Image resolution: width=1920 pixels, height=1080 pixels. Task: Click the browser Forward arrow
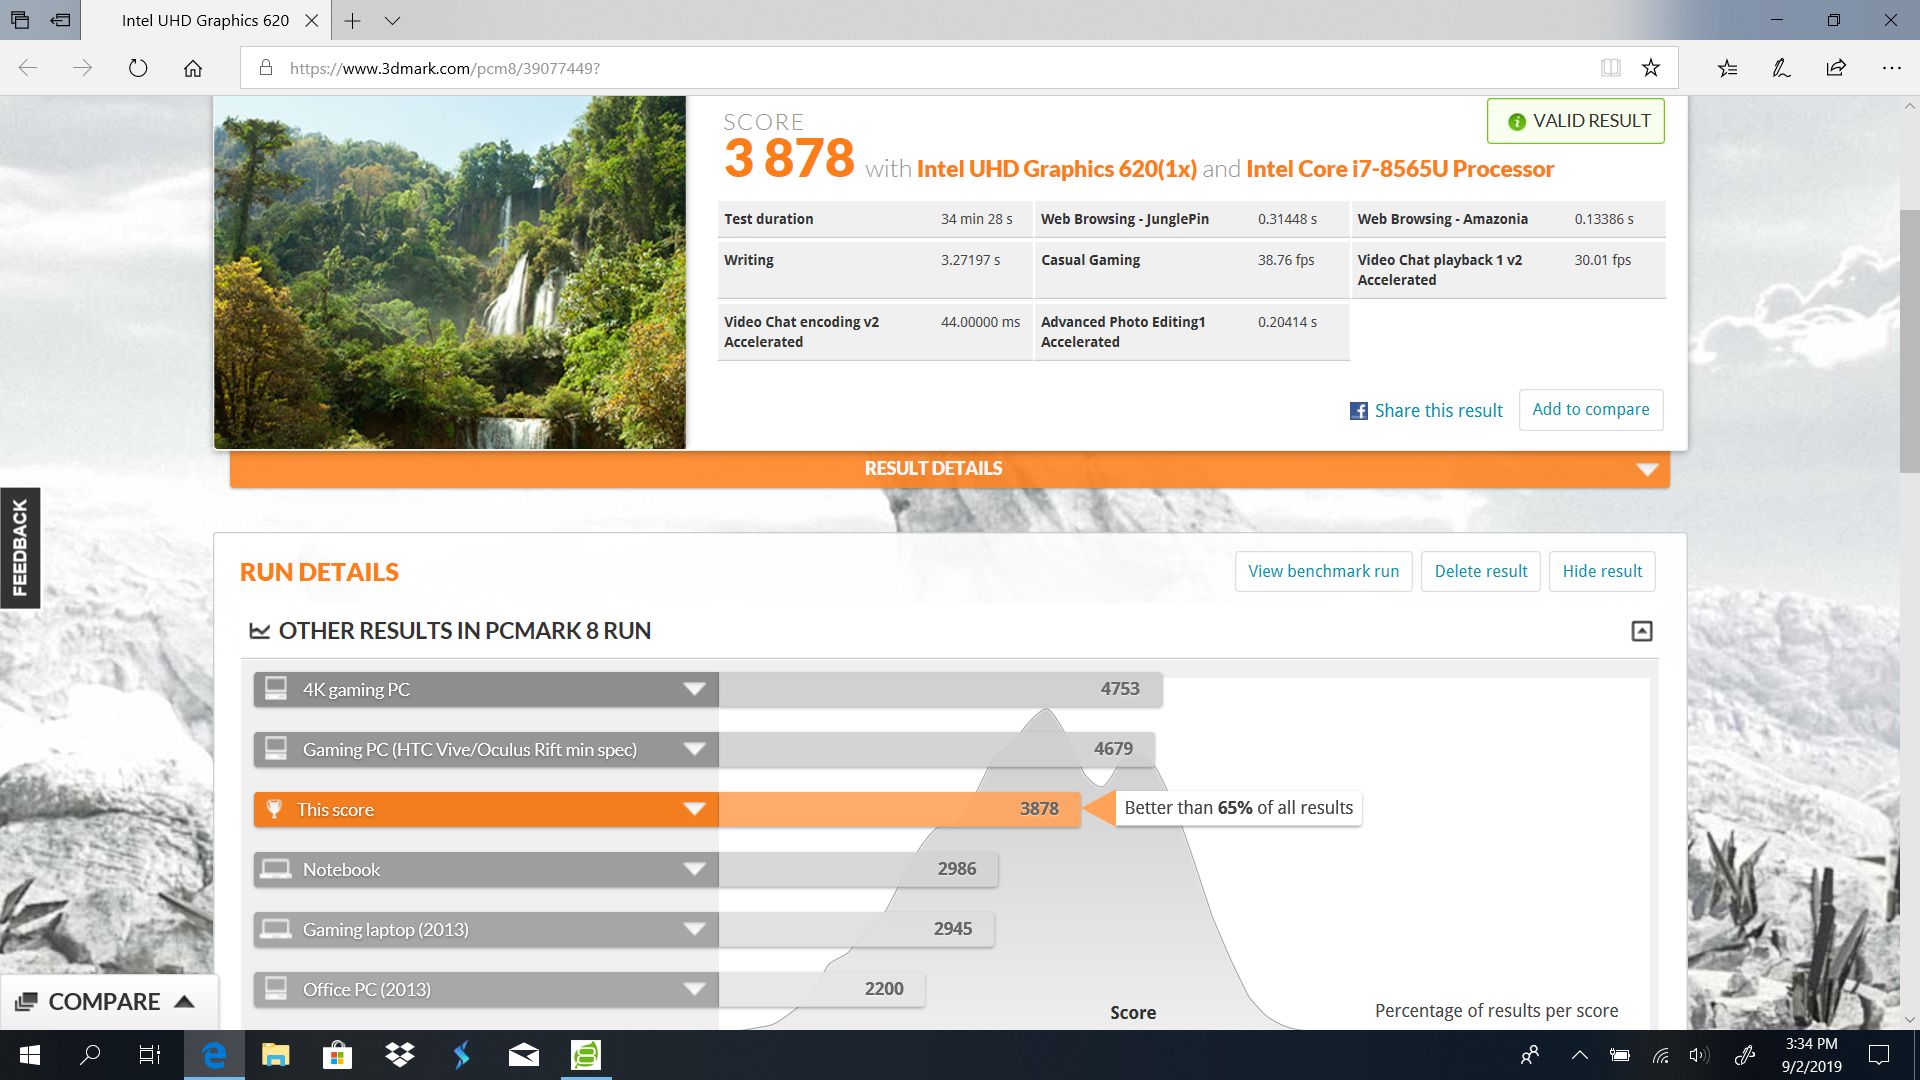pos(83,68)
